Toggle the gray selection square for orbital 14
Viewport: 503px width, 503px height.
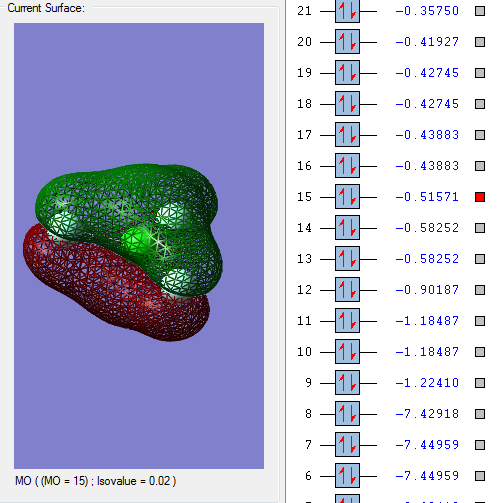pyautogui.click(x=480, y=228)
